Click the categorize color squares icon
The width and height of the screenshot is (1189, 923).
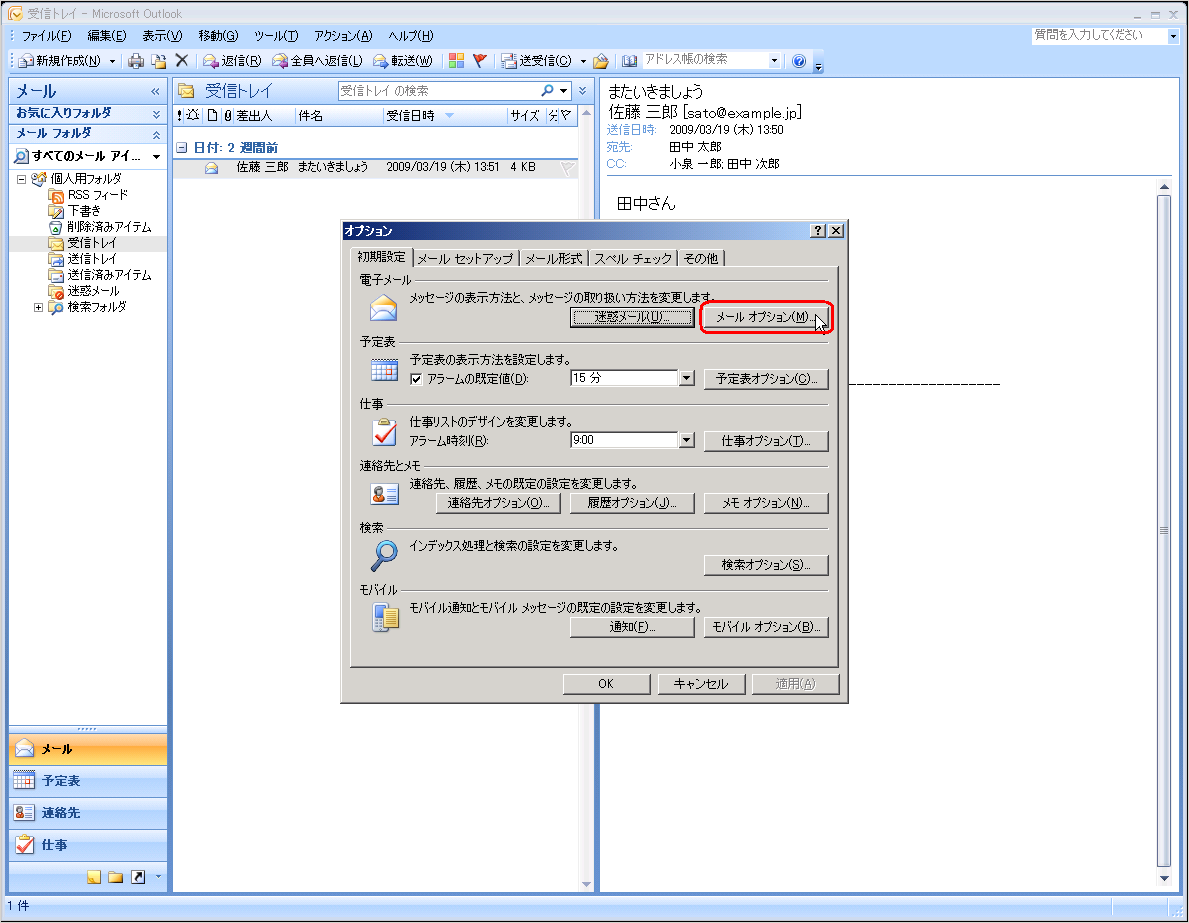click(x=456, y=61)
